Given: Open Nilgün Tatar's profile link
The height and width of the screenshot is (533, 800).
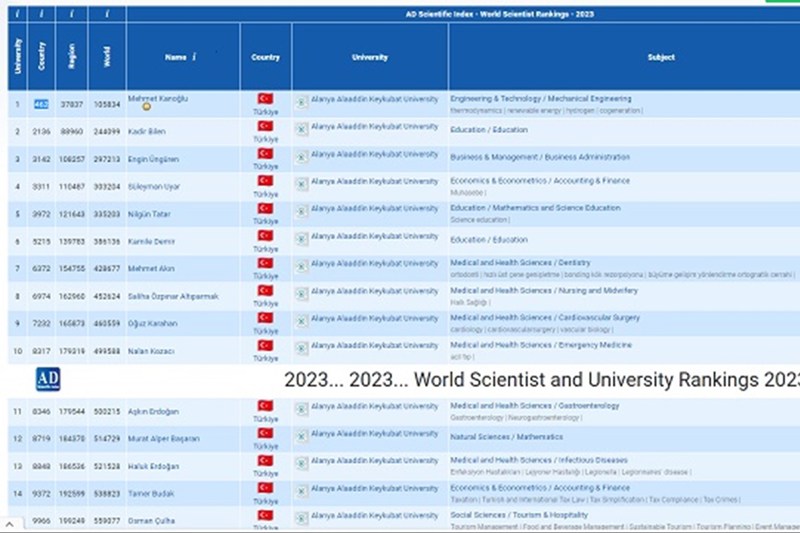Looking at the screenshot, I should point(150,214).
